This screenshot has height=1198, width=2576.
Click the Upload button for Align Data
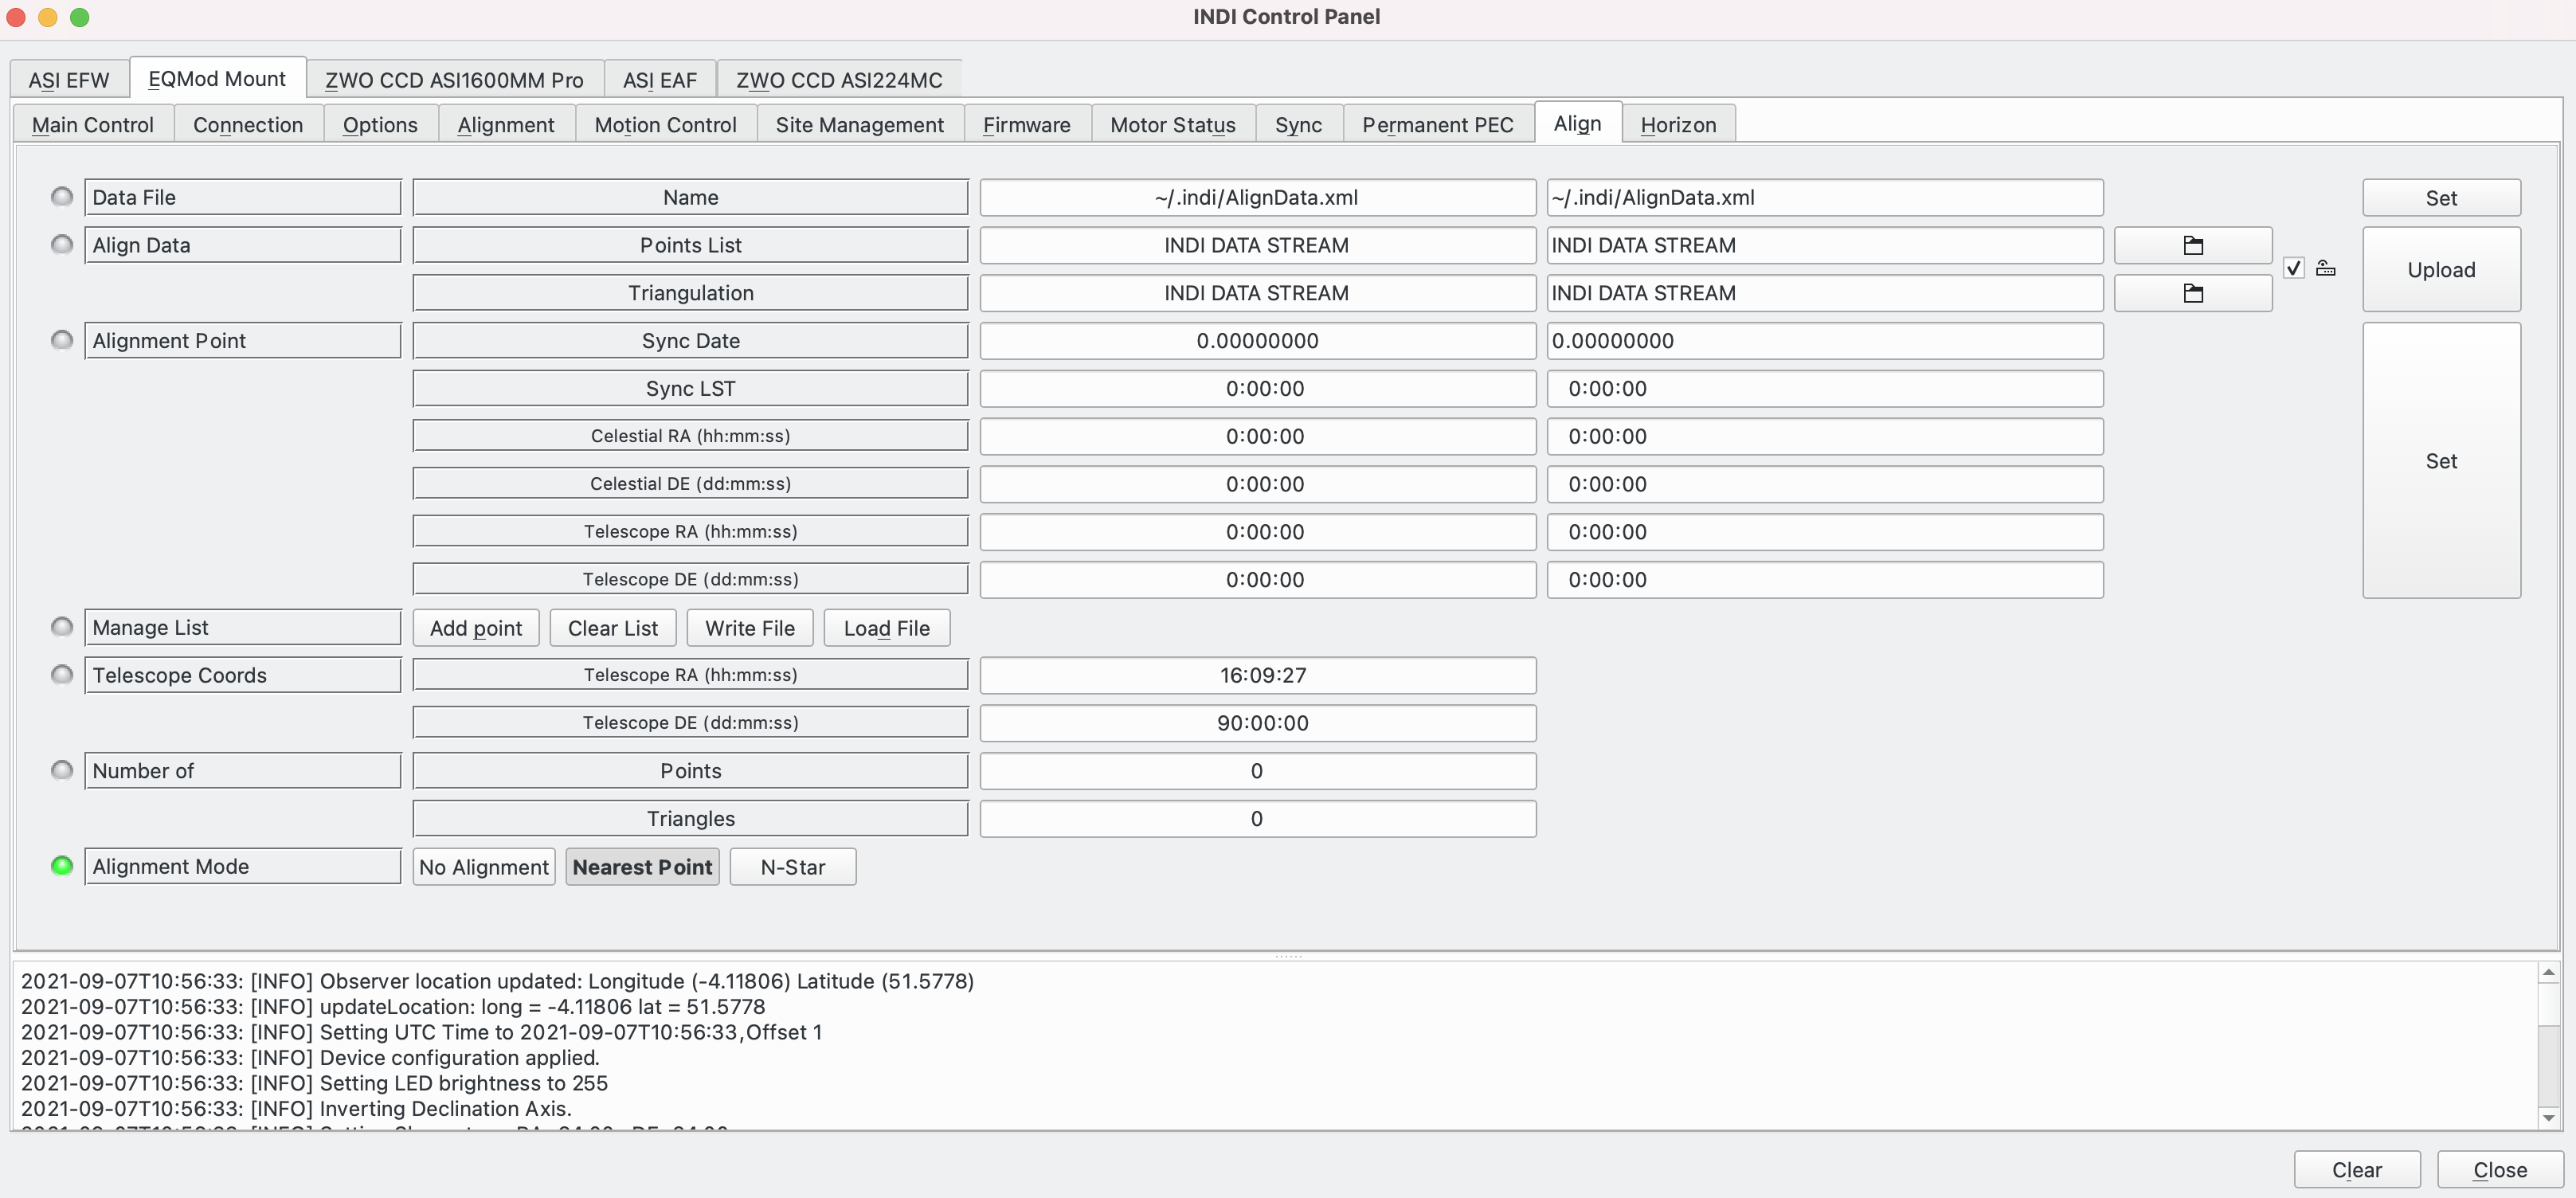click(2441, 270)
